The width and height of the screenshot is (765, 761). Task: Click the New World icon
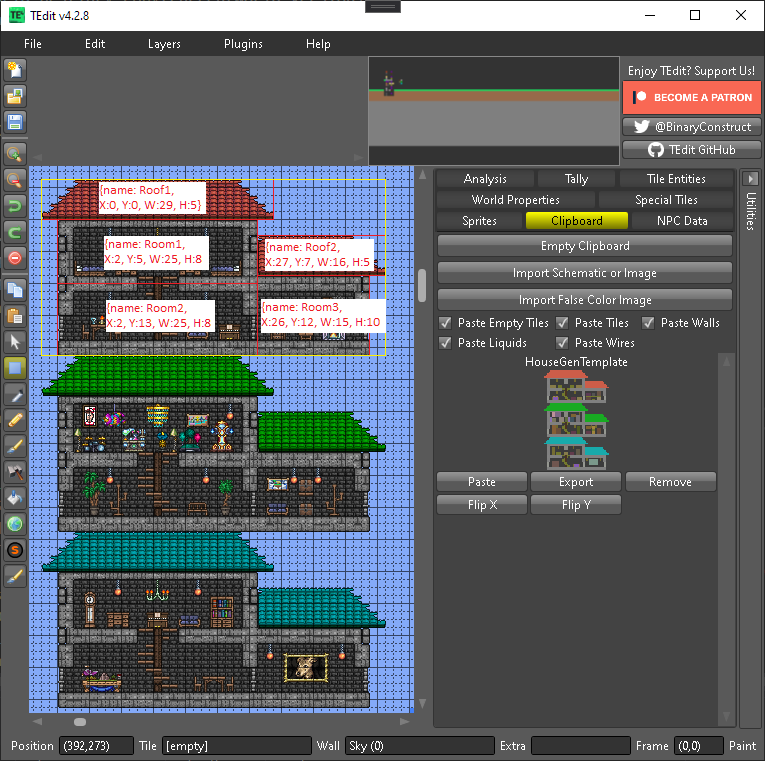pyautogui.click(x=15, y=70)
